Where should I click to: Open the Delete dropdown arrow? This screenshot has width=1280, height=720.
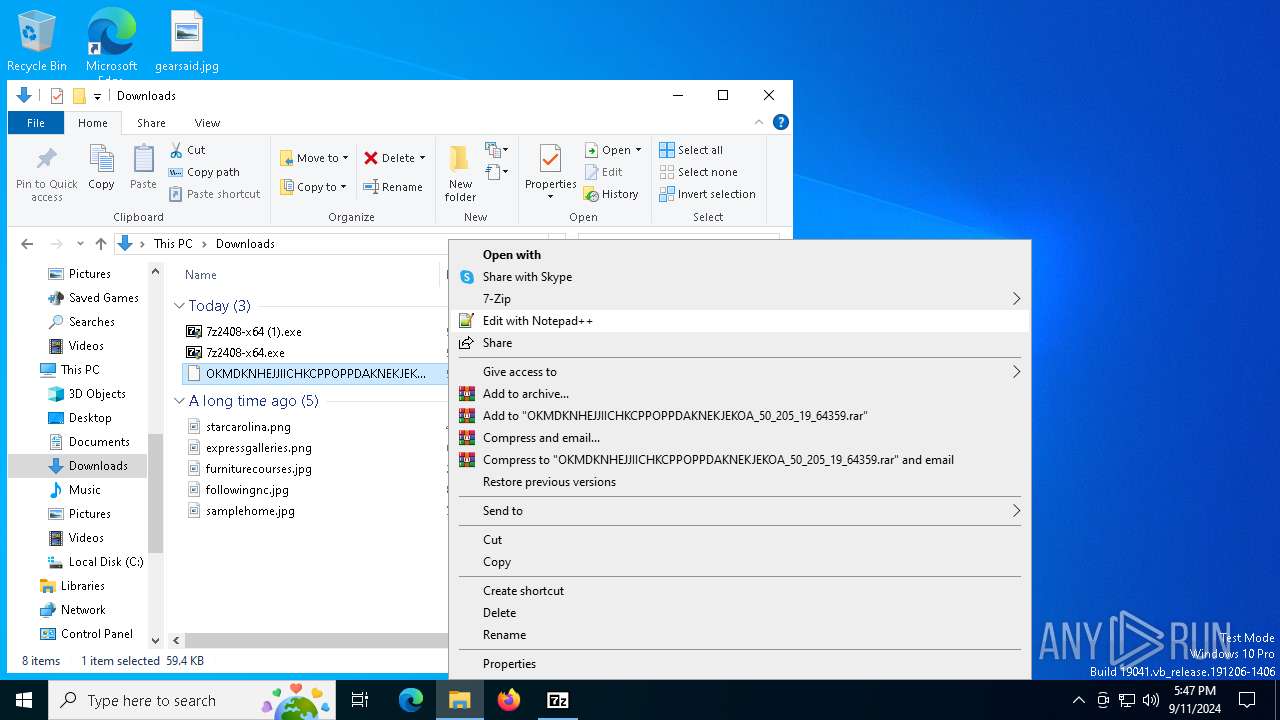coord(422,158)
